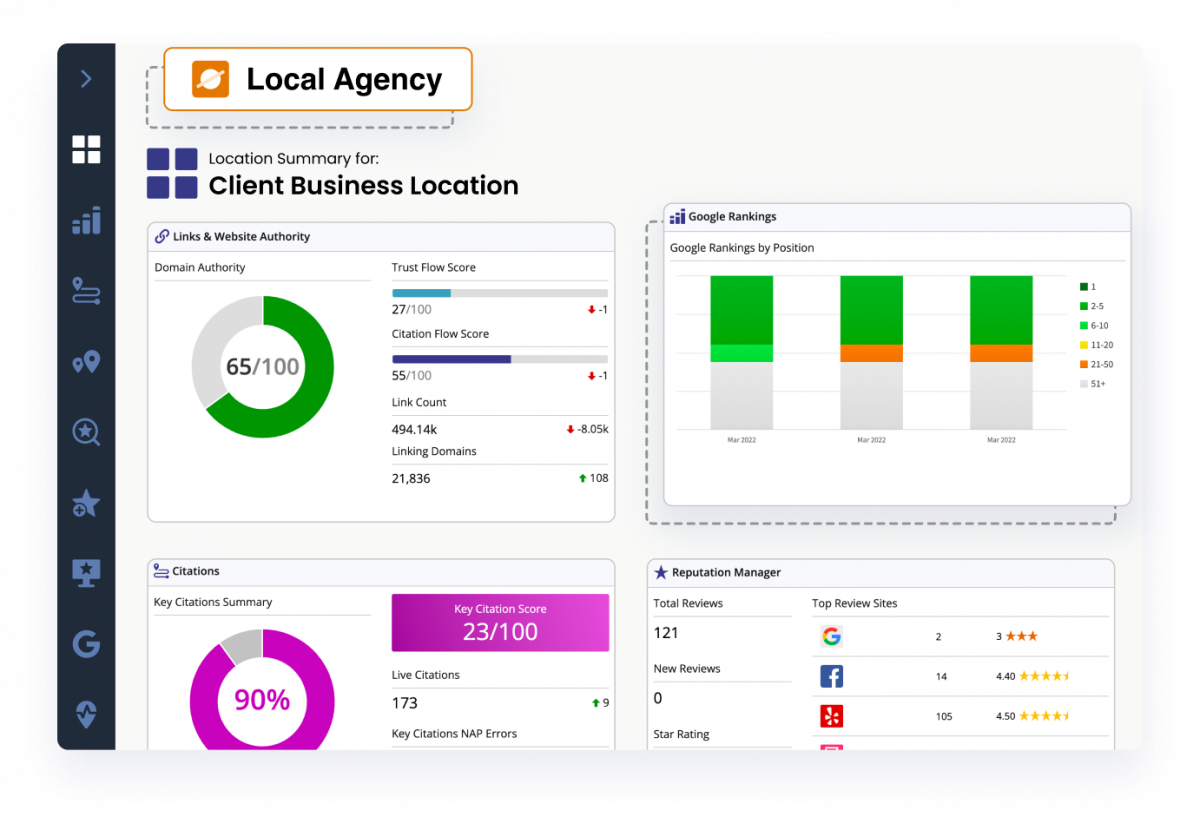Click the 65/100 Domain Authority donut chart

tap(262, 368)
